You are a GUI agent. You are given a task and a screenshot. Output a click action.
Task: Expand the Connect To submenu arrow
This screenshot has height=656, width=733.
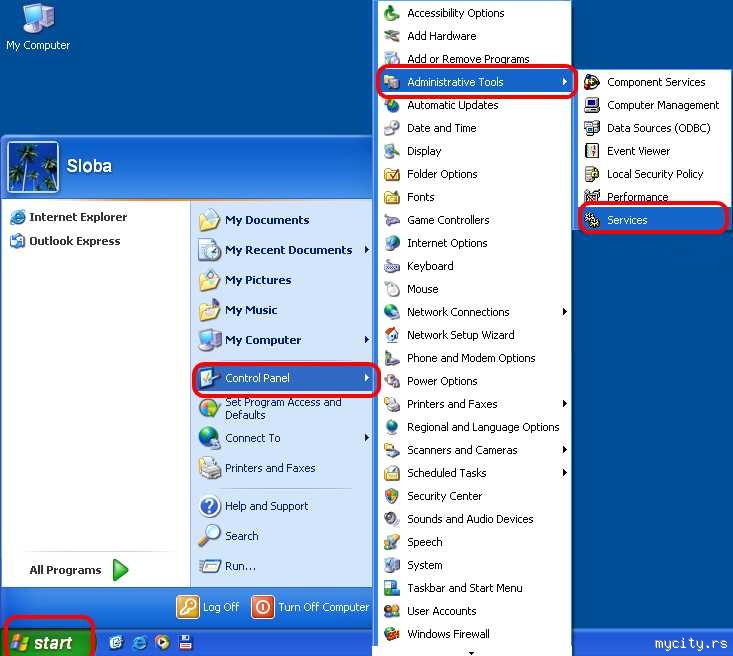point(367,438)
